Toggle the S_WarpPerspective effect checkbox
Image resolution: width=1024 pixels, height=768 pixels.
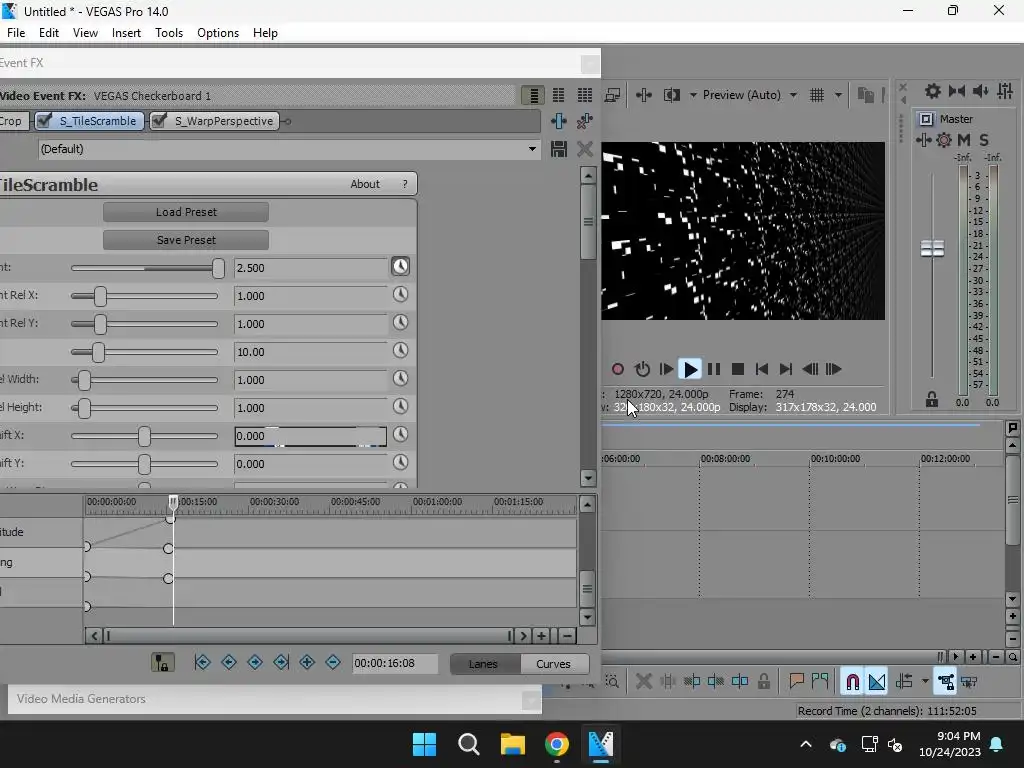tap(159, 121)
